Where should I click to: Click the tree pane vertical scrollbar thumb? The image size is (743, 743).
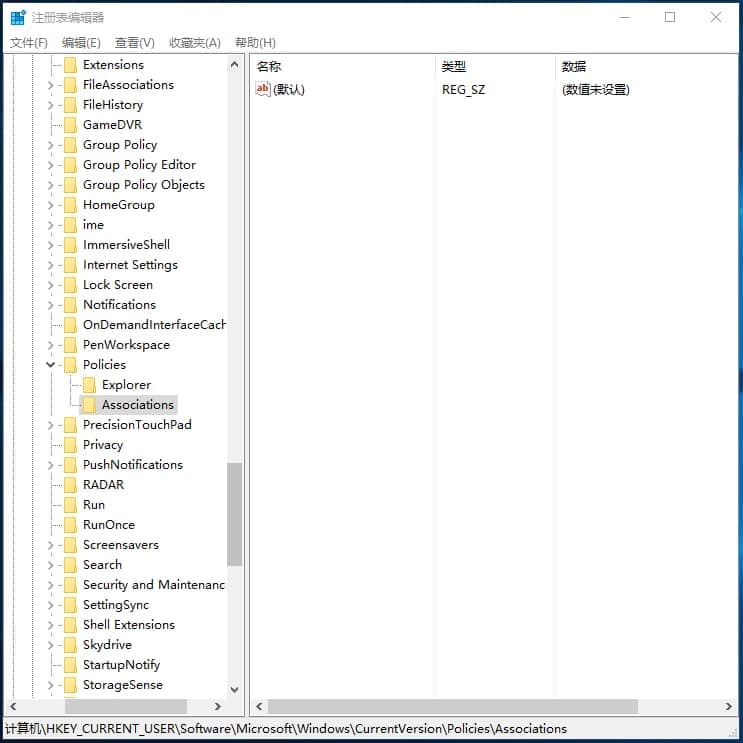tap(234, 514)
